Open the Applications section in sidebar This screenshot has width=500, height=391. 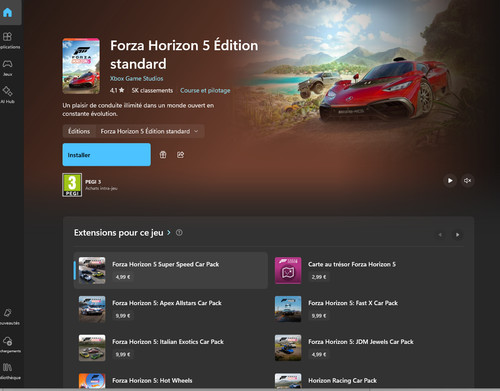8,40
